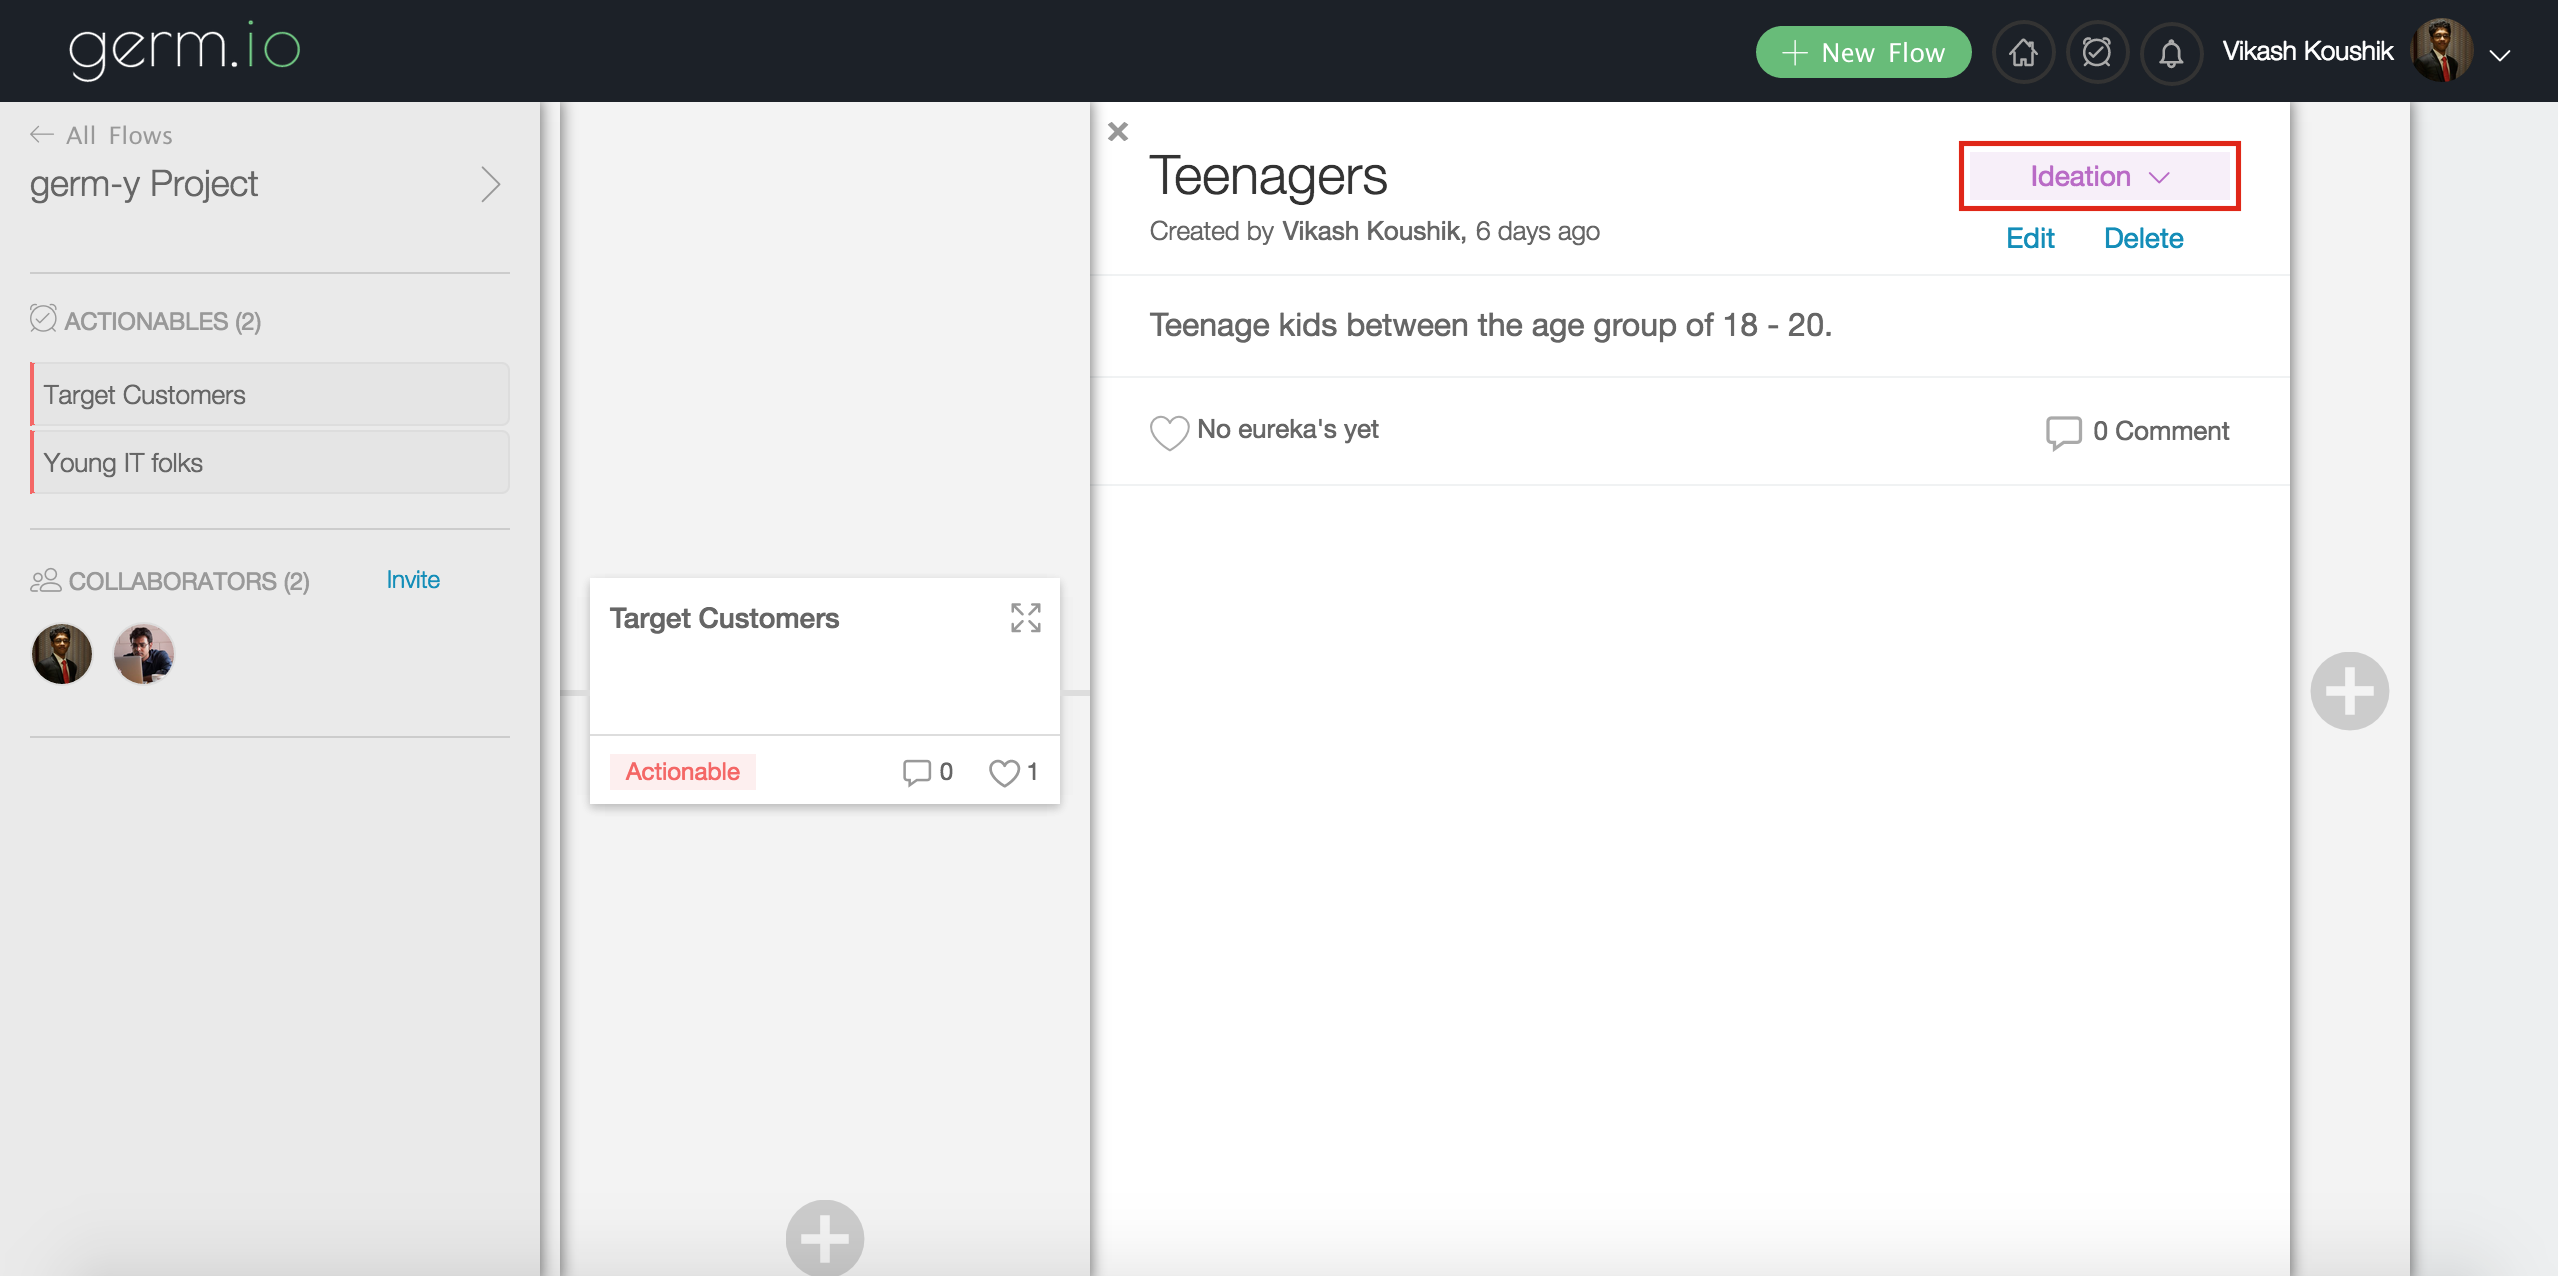
Task: Click the home icon in header
Action: (x=2023, y=52)
